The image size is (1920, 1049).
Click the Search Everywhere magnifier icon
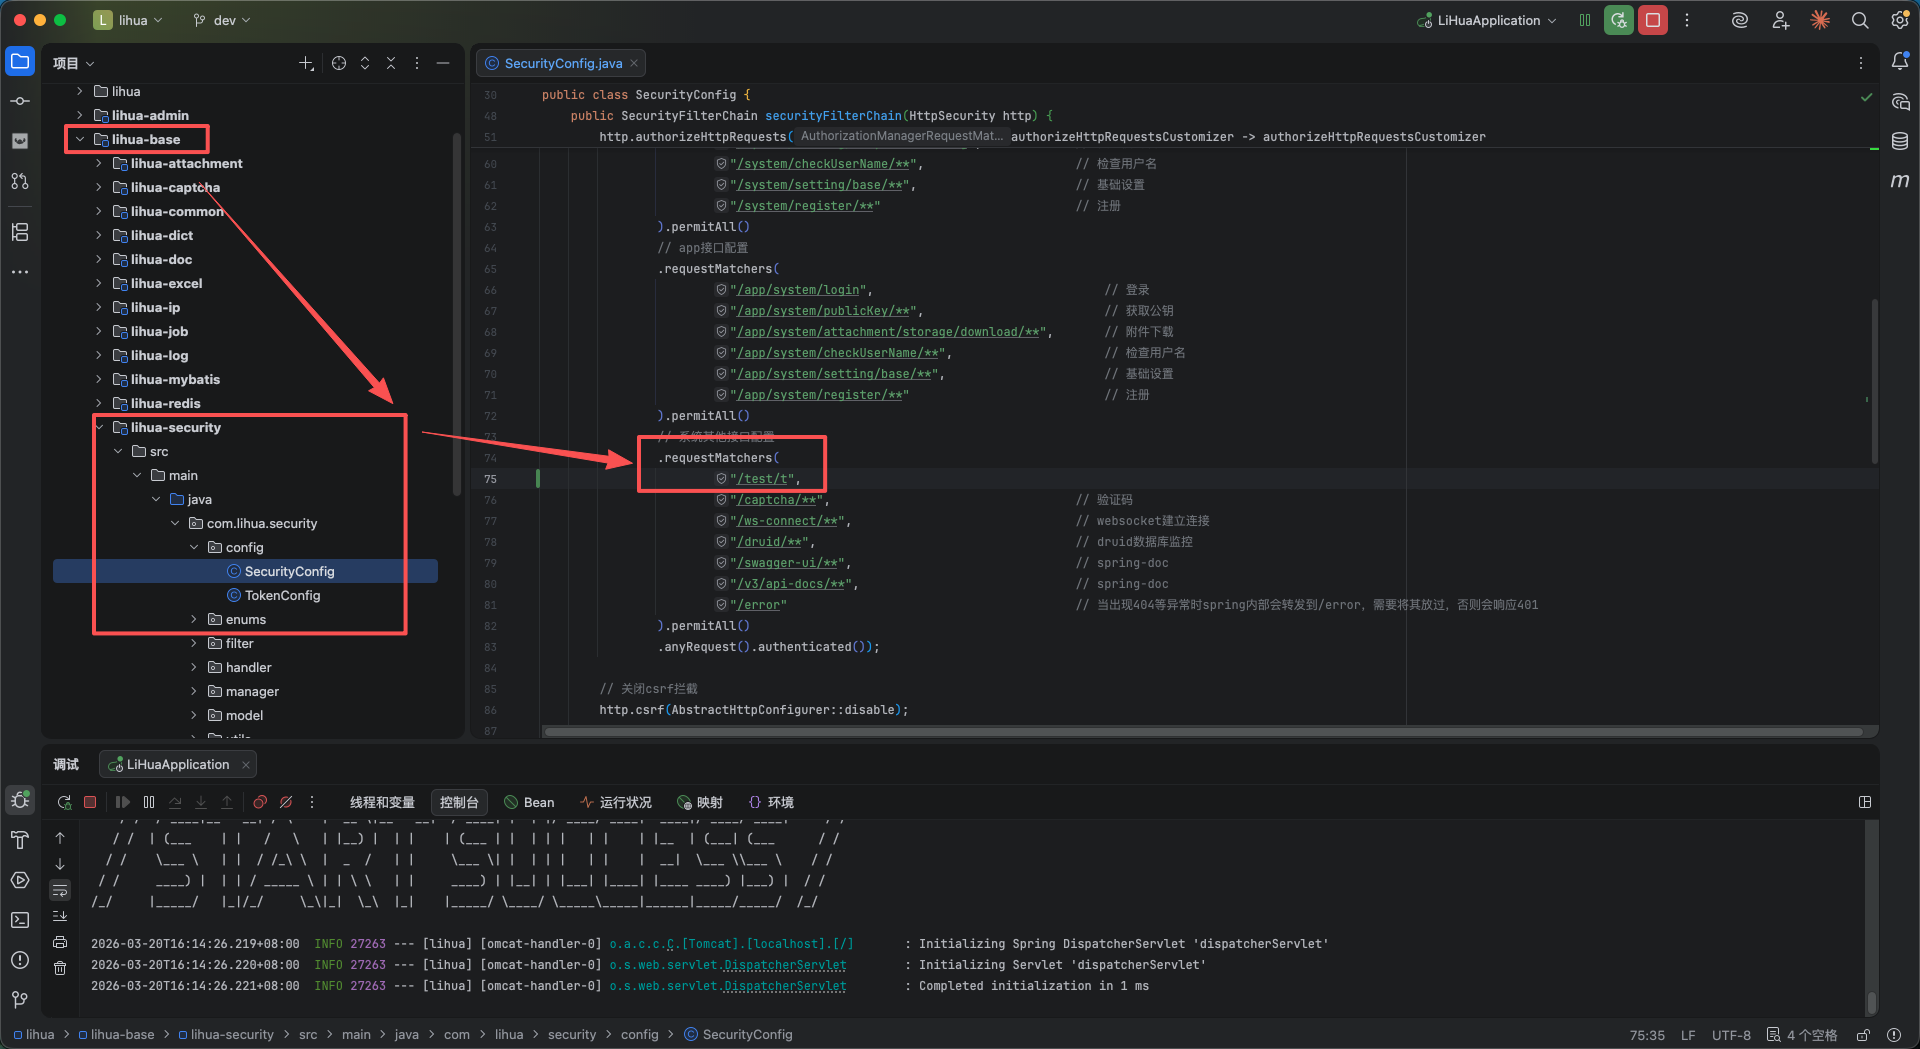pyautogui.click(x=1860, y=20)
